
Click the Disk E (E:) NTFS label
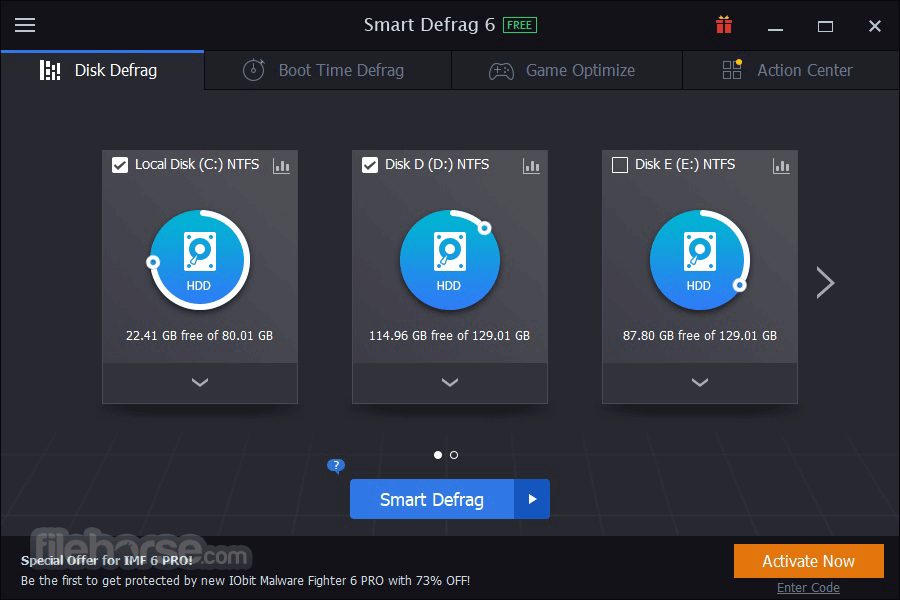(685, 164)
